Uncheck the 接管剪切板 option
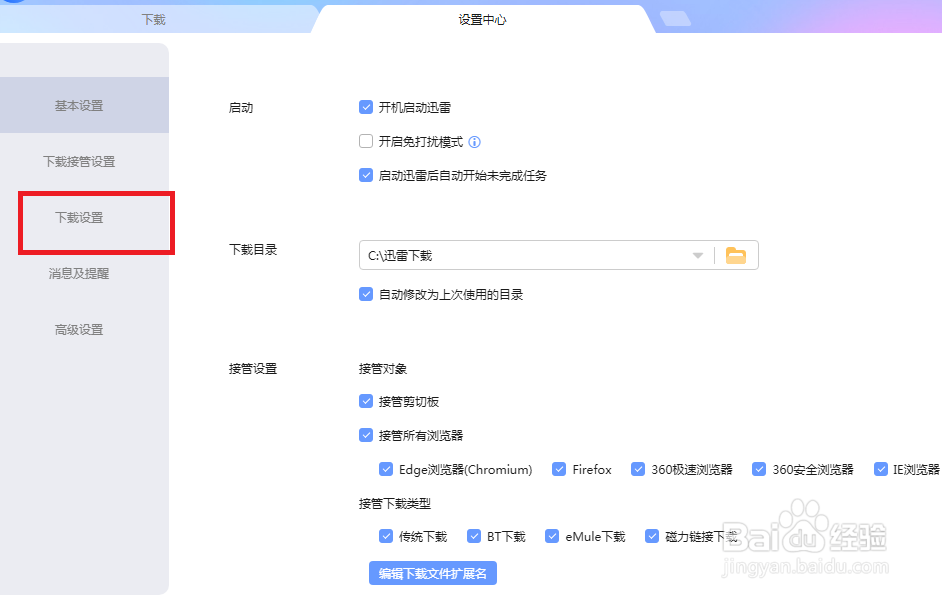Viewport: 942px width, 599px height. click(x=366, y=401)
